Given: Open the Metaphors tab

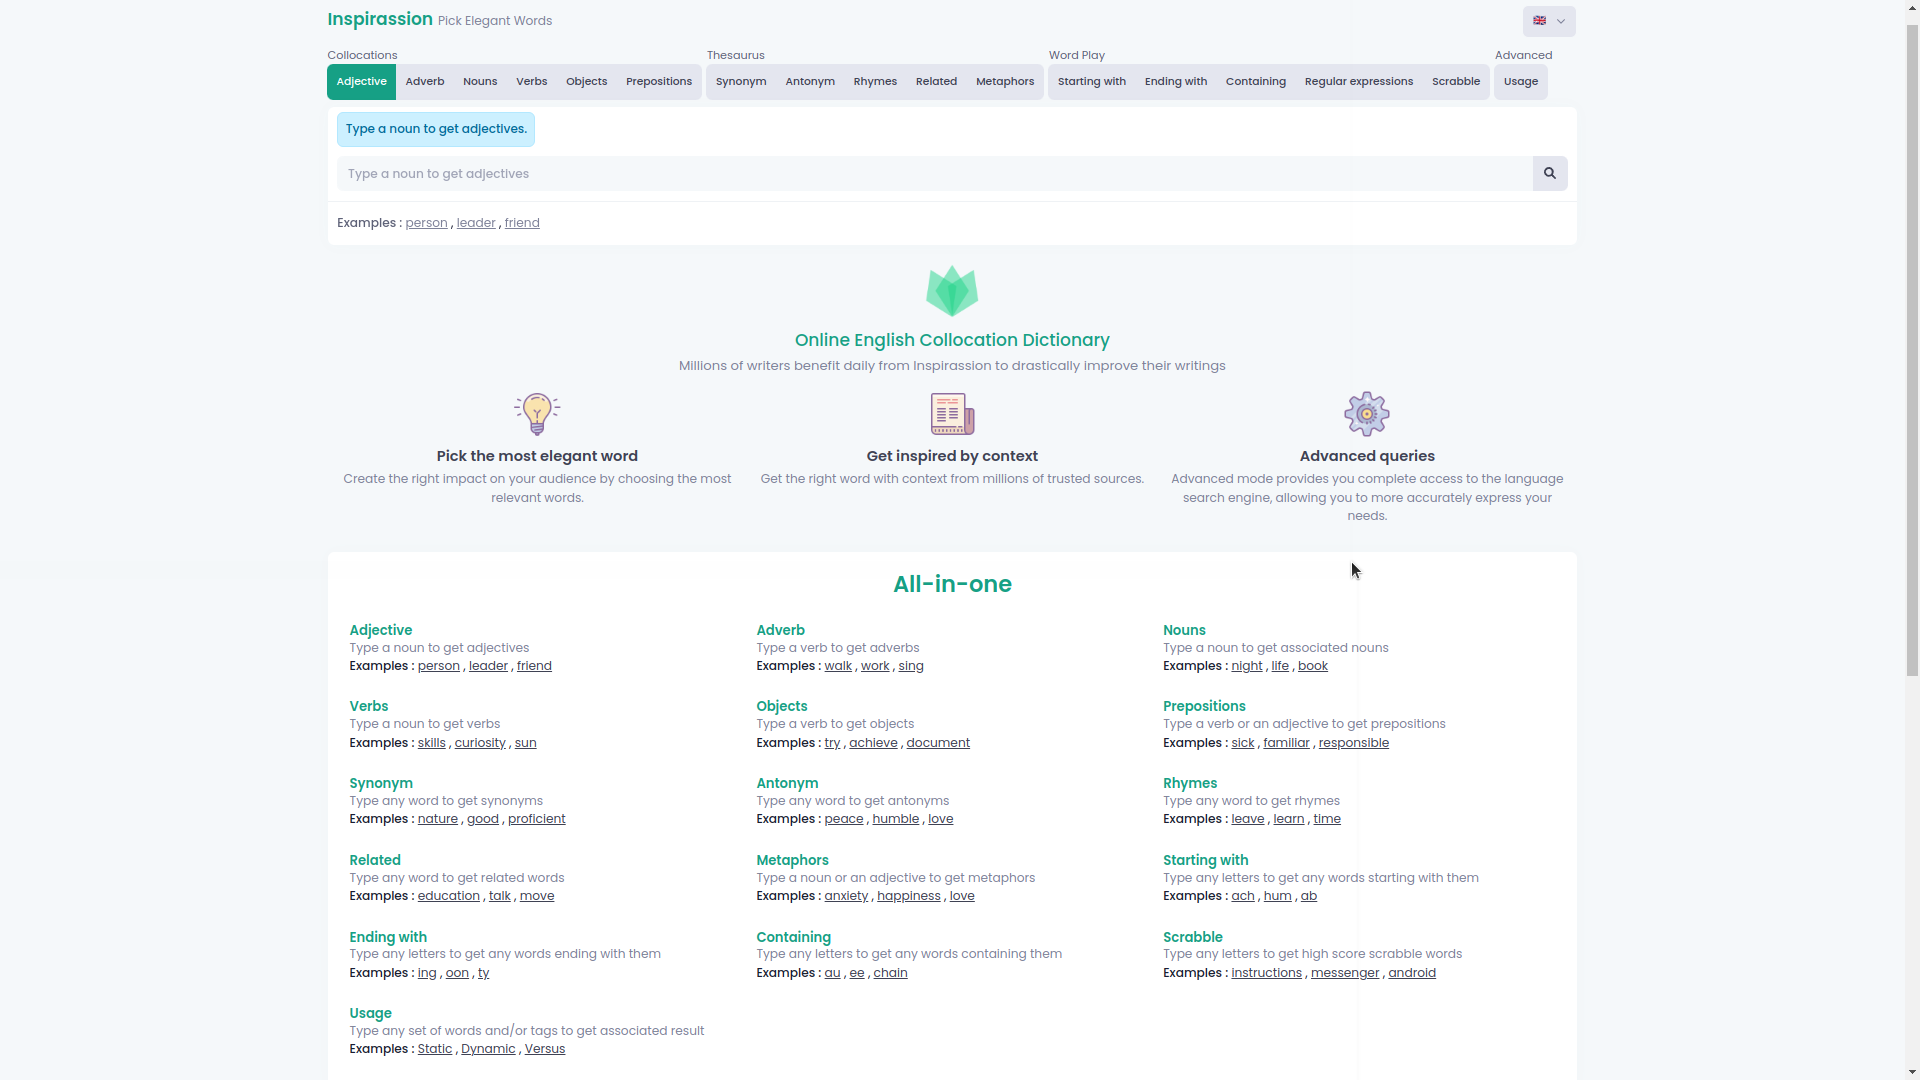Looking at the screenshot, I should (x=1005, y=82).
